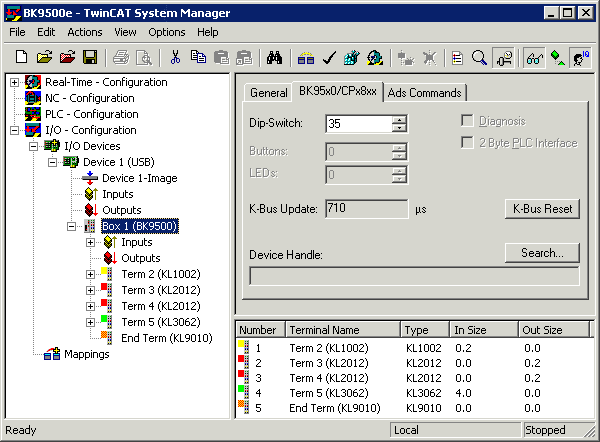600x442 pixels.
Task: Decrease the Dip-Switch value with down arrow
Action: [399, 128]
